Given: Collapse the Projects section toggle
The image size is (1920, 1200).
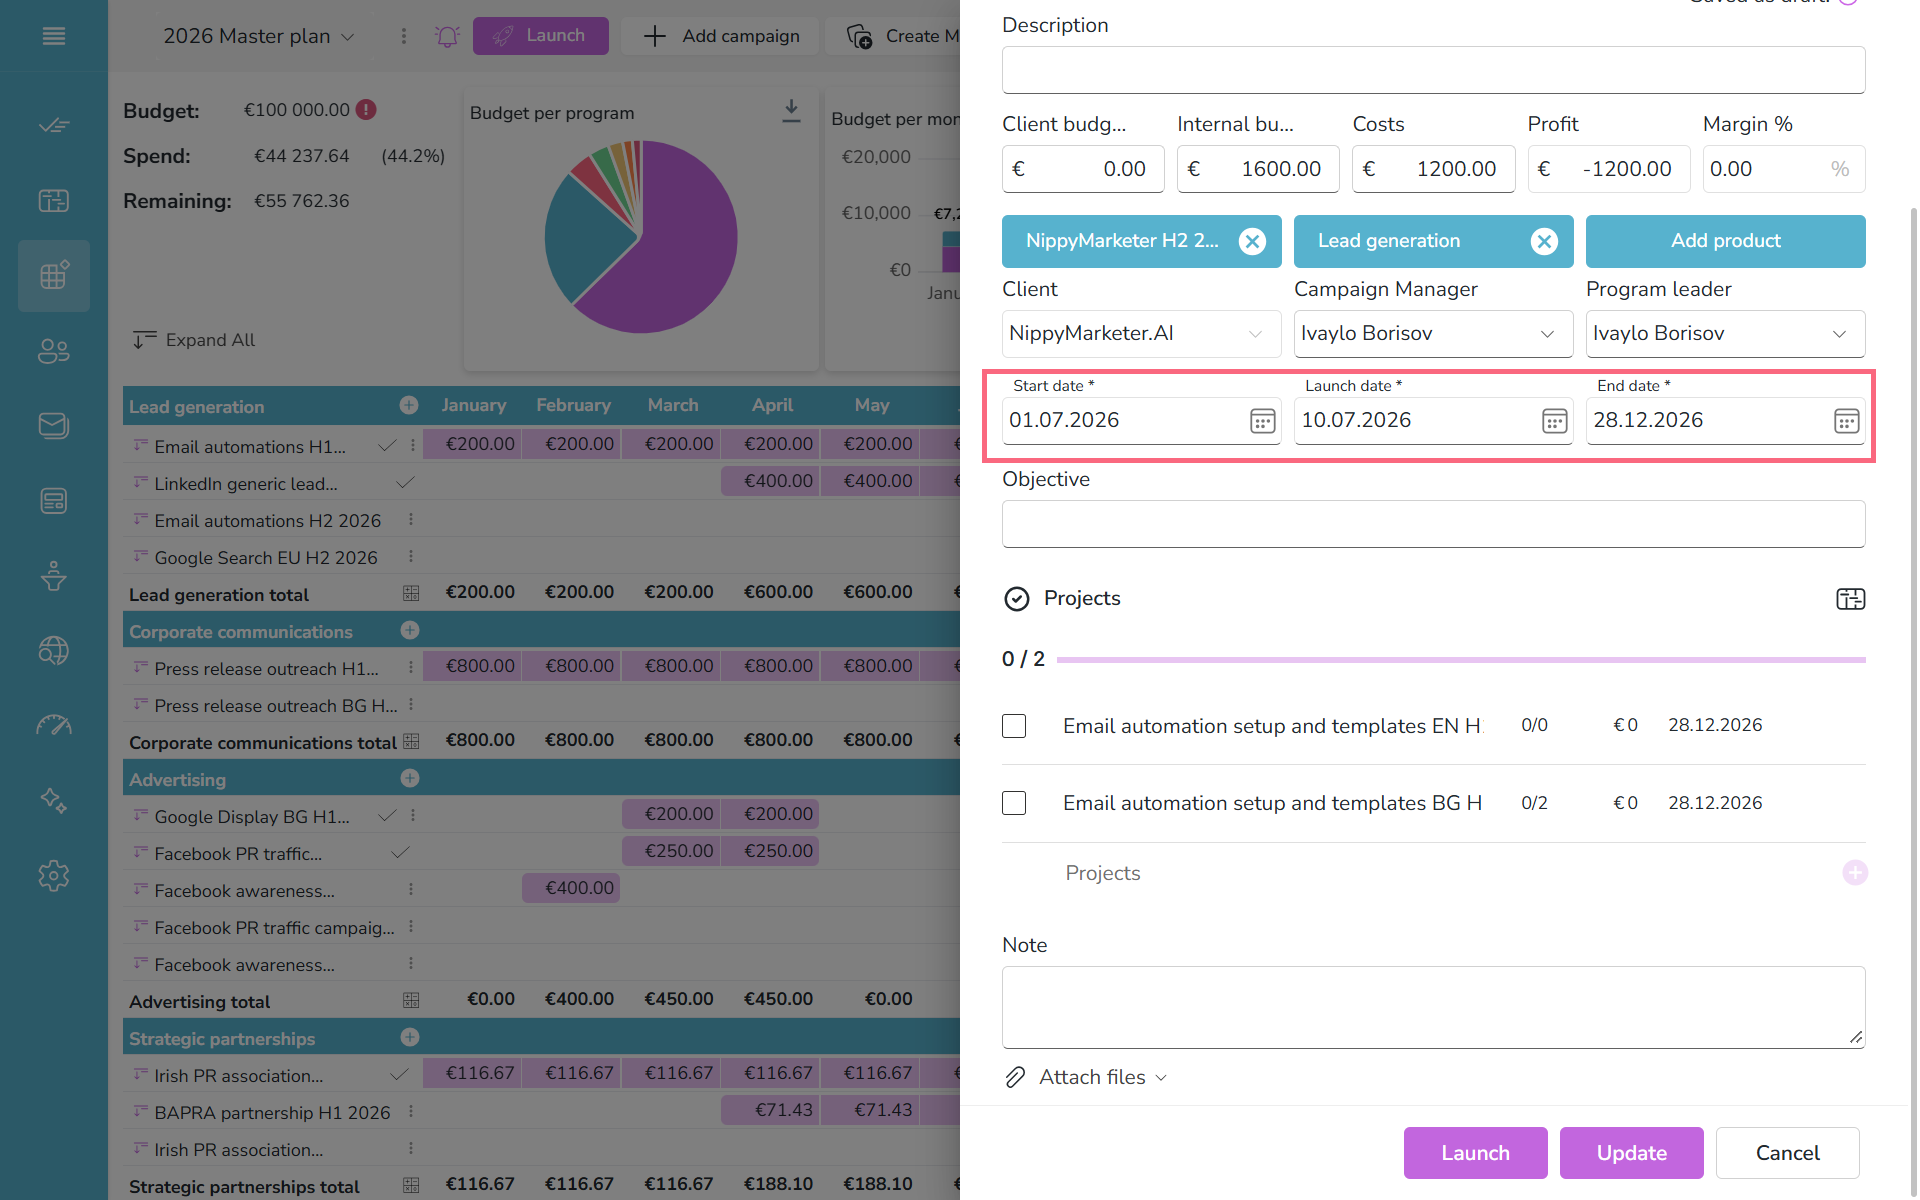Looking at the screenshot, I should [x=1016, y=598].
